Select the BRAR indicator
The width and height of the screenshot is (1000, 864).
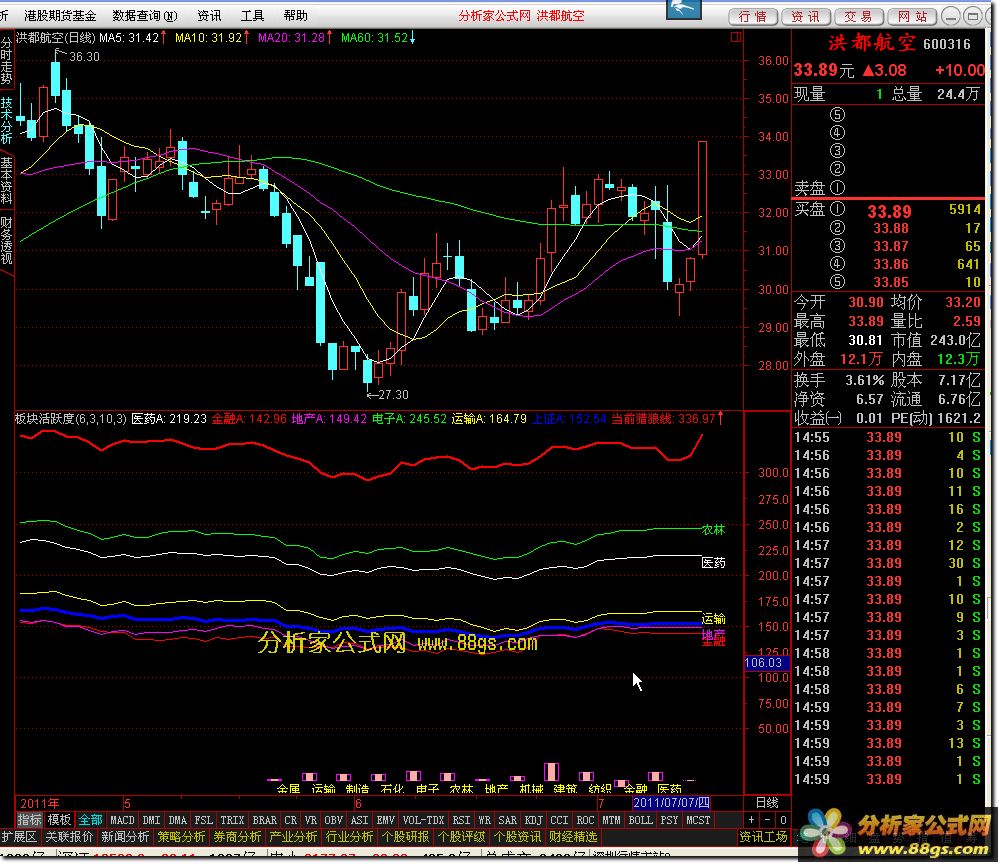[x=265, y=820]
